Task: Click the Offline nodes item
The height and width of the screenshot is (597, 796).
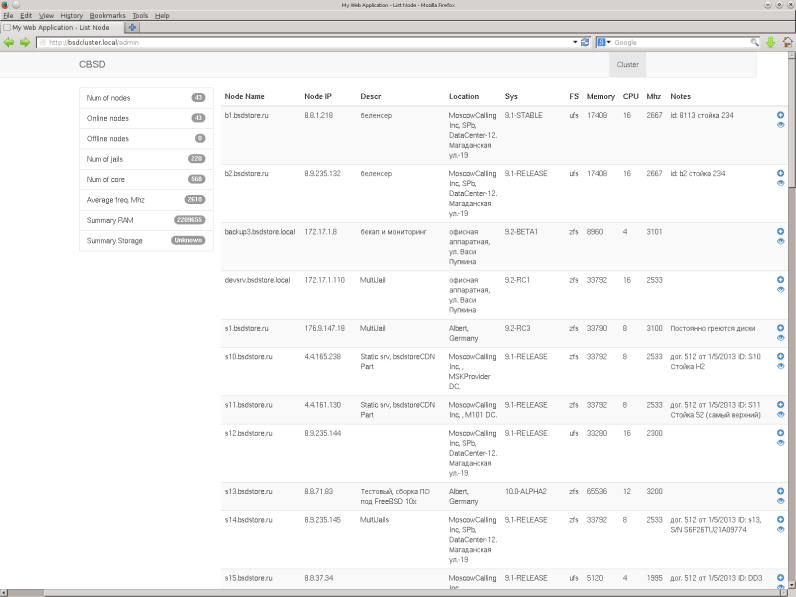Action: pos(146,139)
